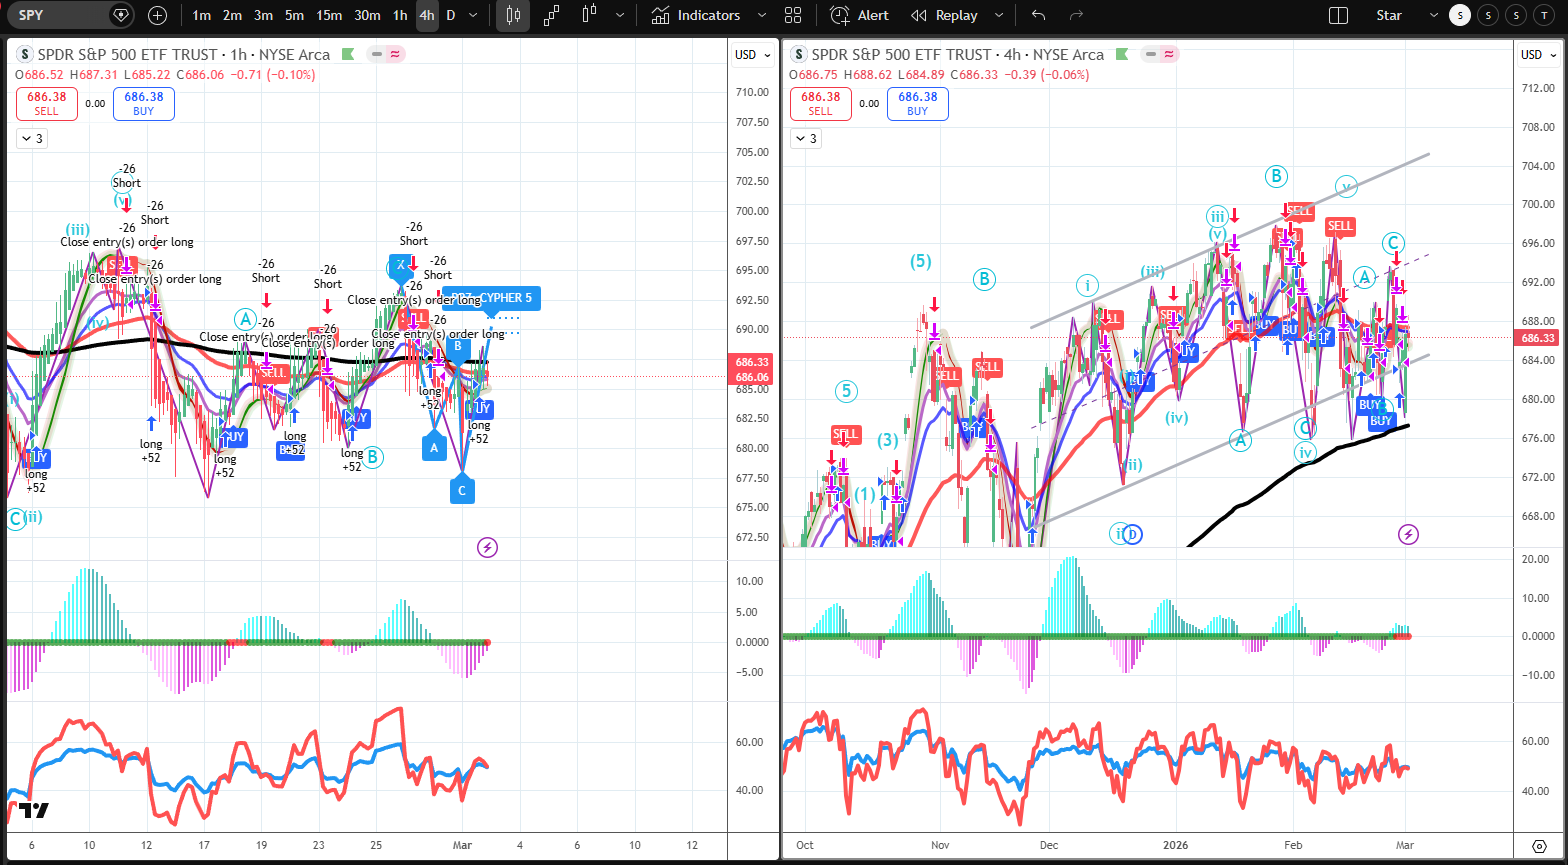Open the USD currency dropdown on 1h chart

click(750, 55)
